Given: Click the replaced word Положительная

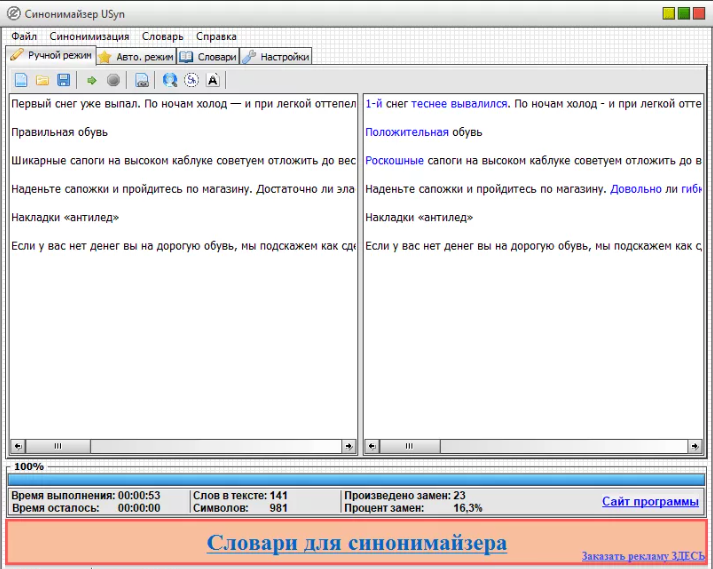Looking at the screenshot, I should [407, 132].
